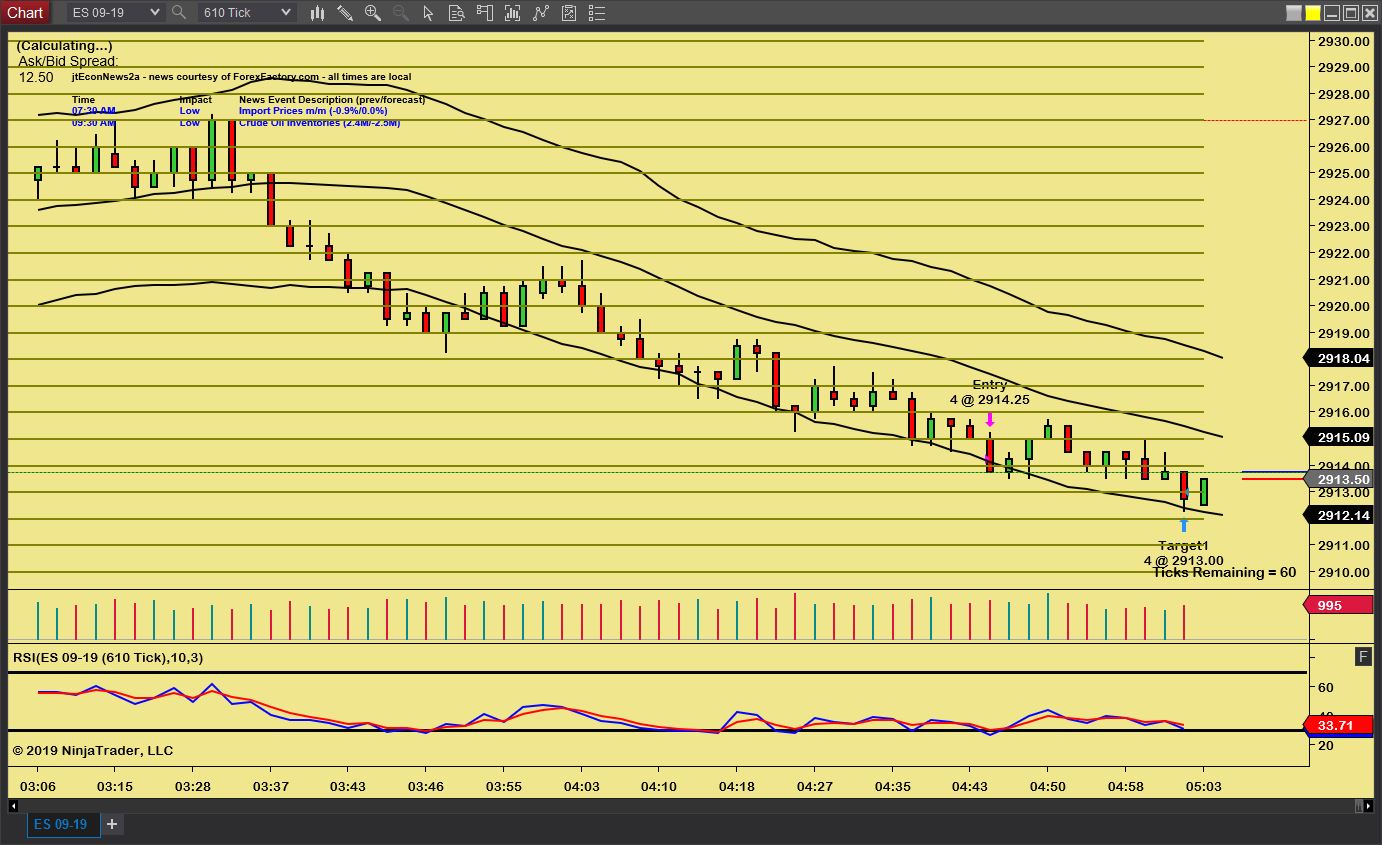Open the bar type chart style icon
The height and width of the screenshot is (845, 1382).
[x=318, y=13]
